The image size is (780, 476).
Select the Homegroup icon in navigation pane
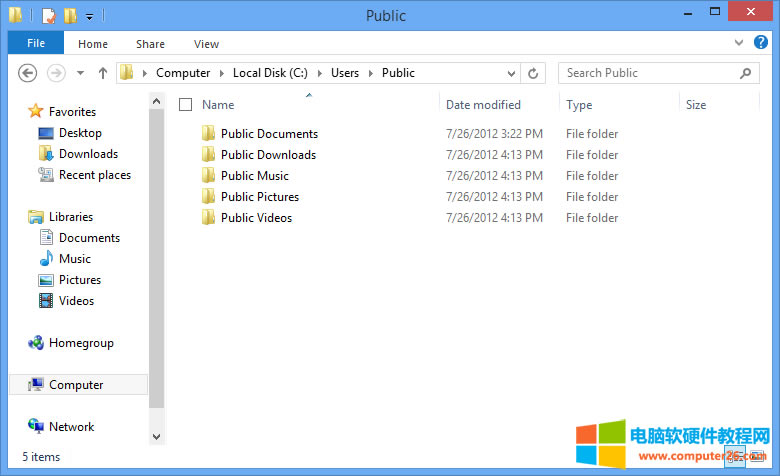click(36, 343)
